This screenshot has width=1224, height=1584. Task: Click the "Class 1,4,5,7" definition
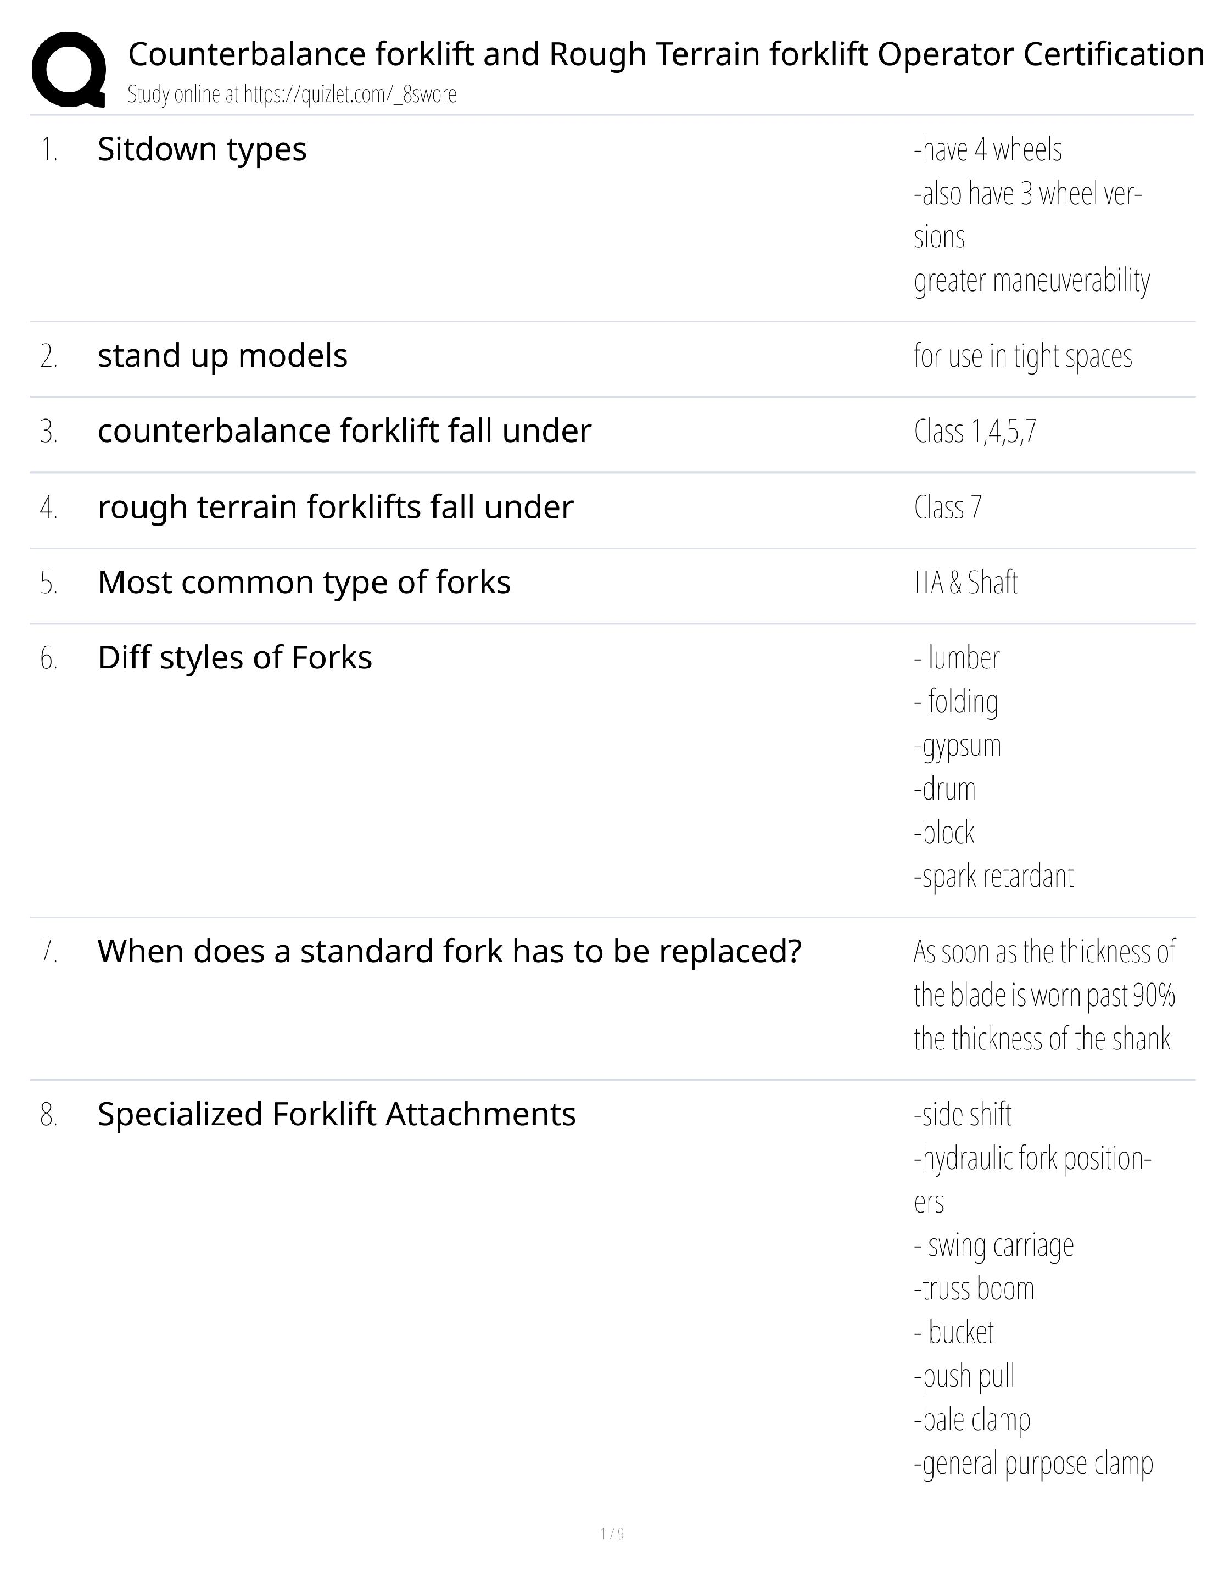(975, 432)
